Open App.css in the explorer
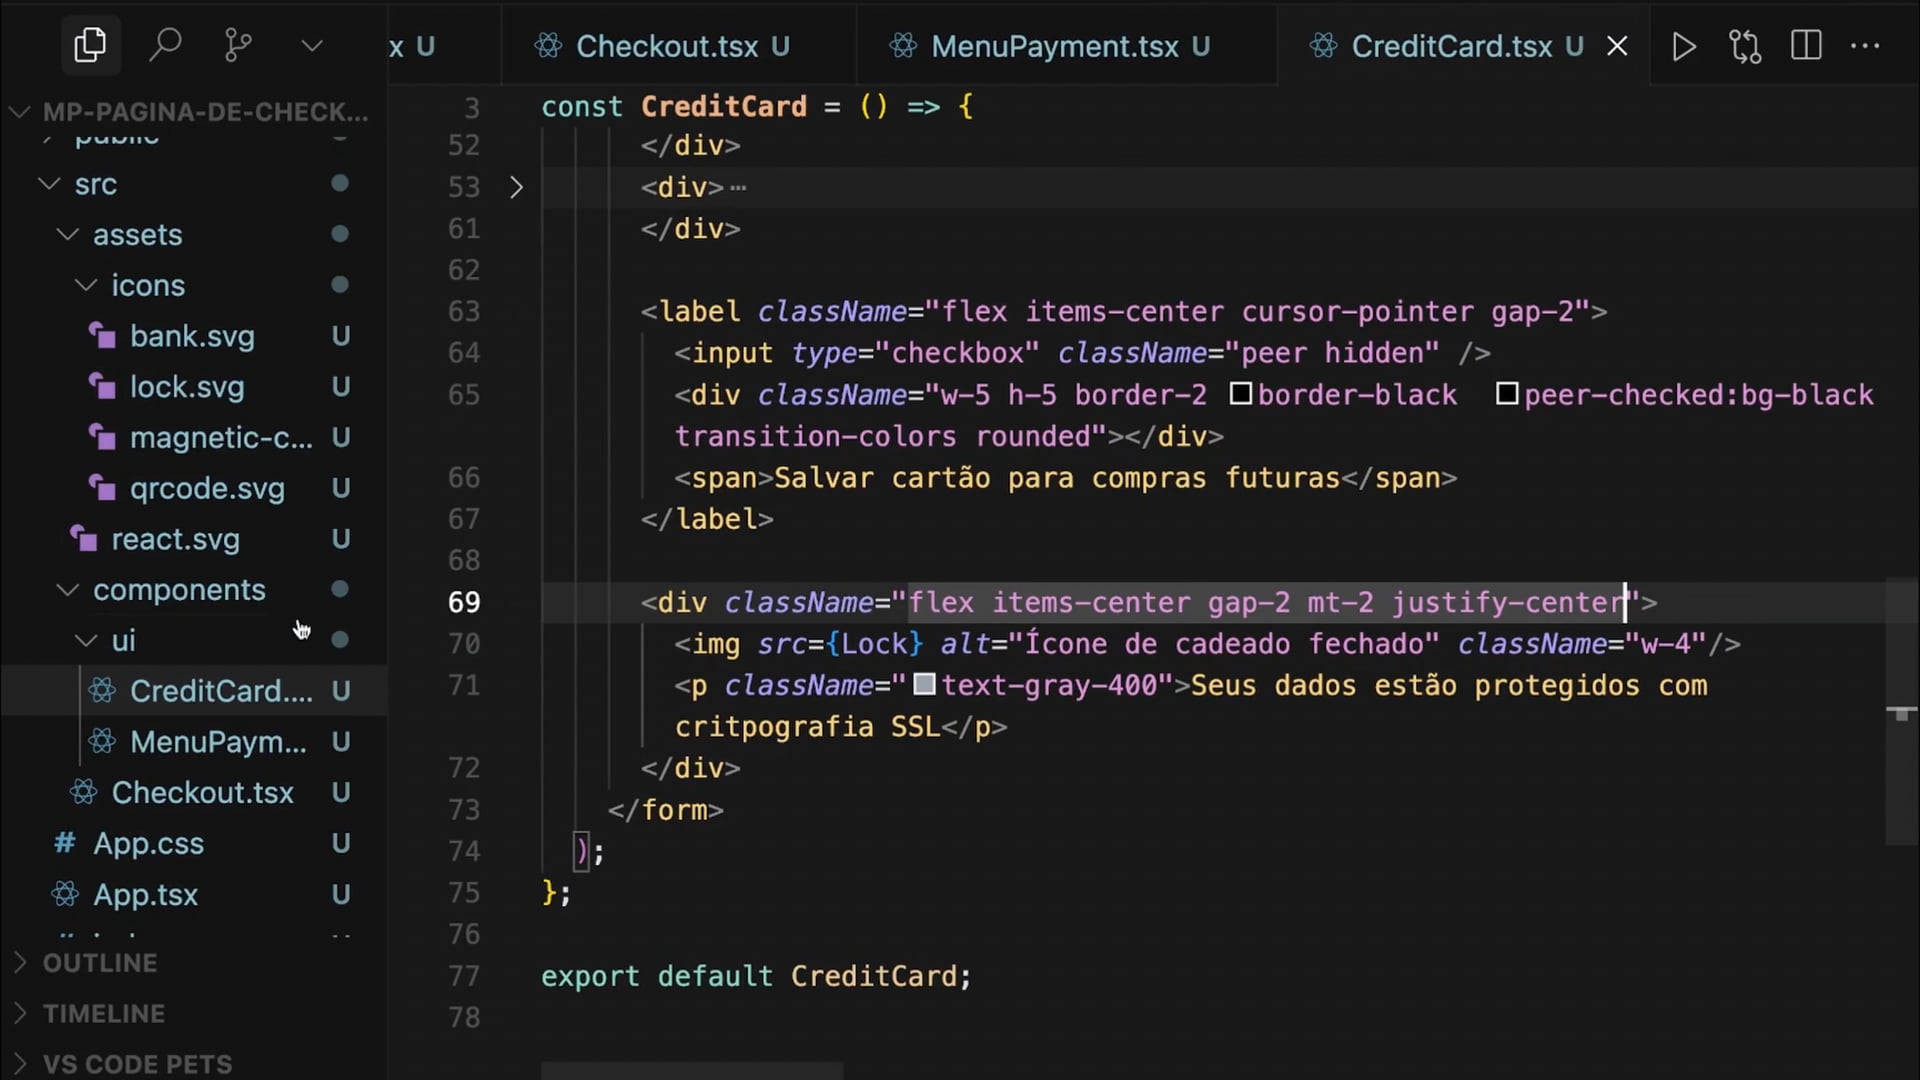The height and width of the screenshot is (1080, 1920). click(x=148, y=843)
